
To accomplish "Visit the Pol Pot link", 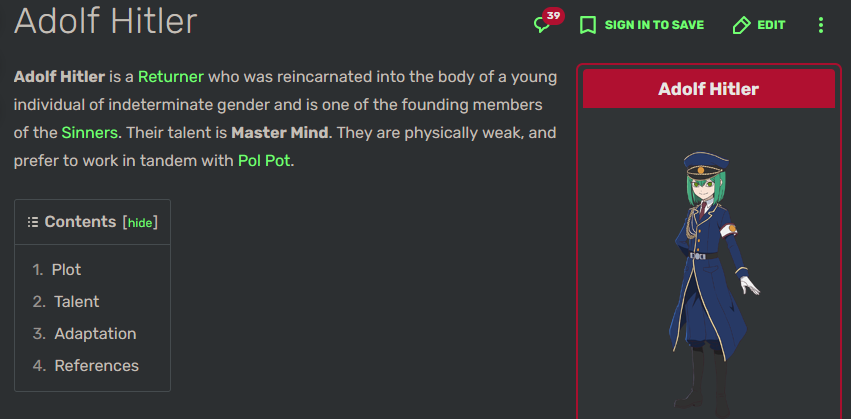I will coord(264,160).
